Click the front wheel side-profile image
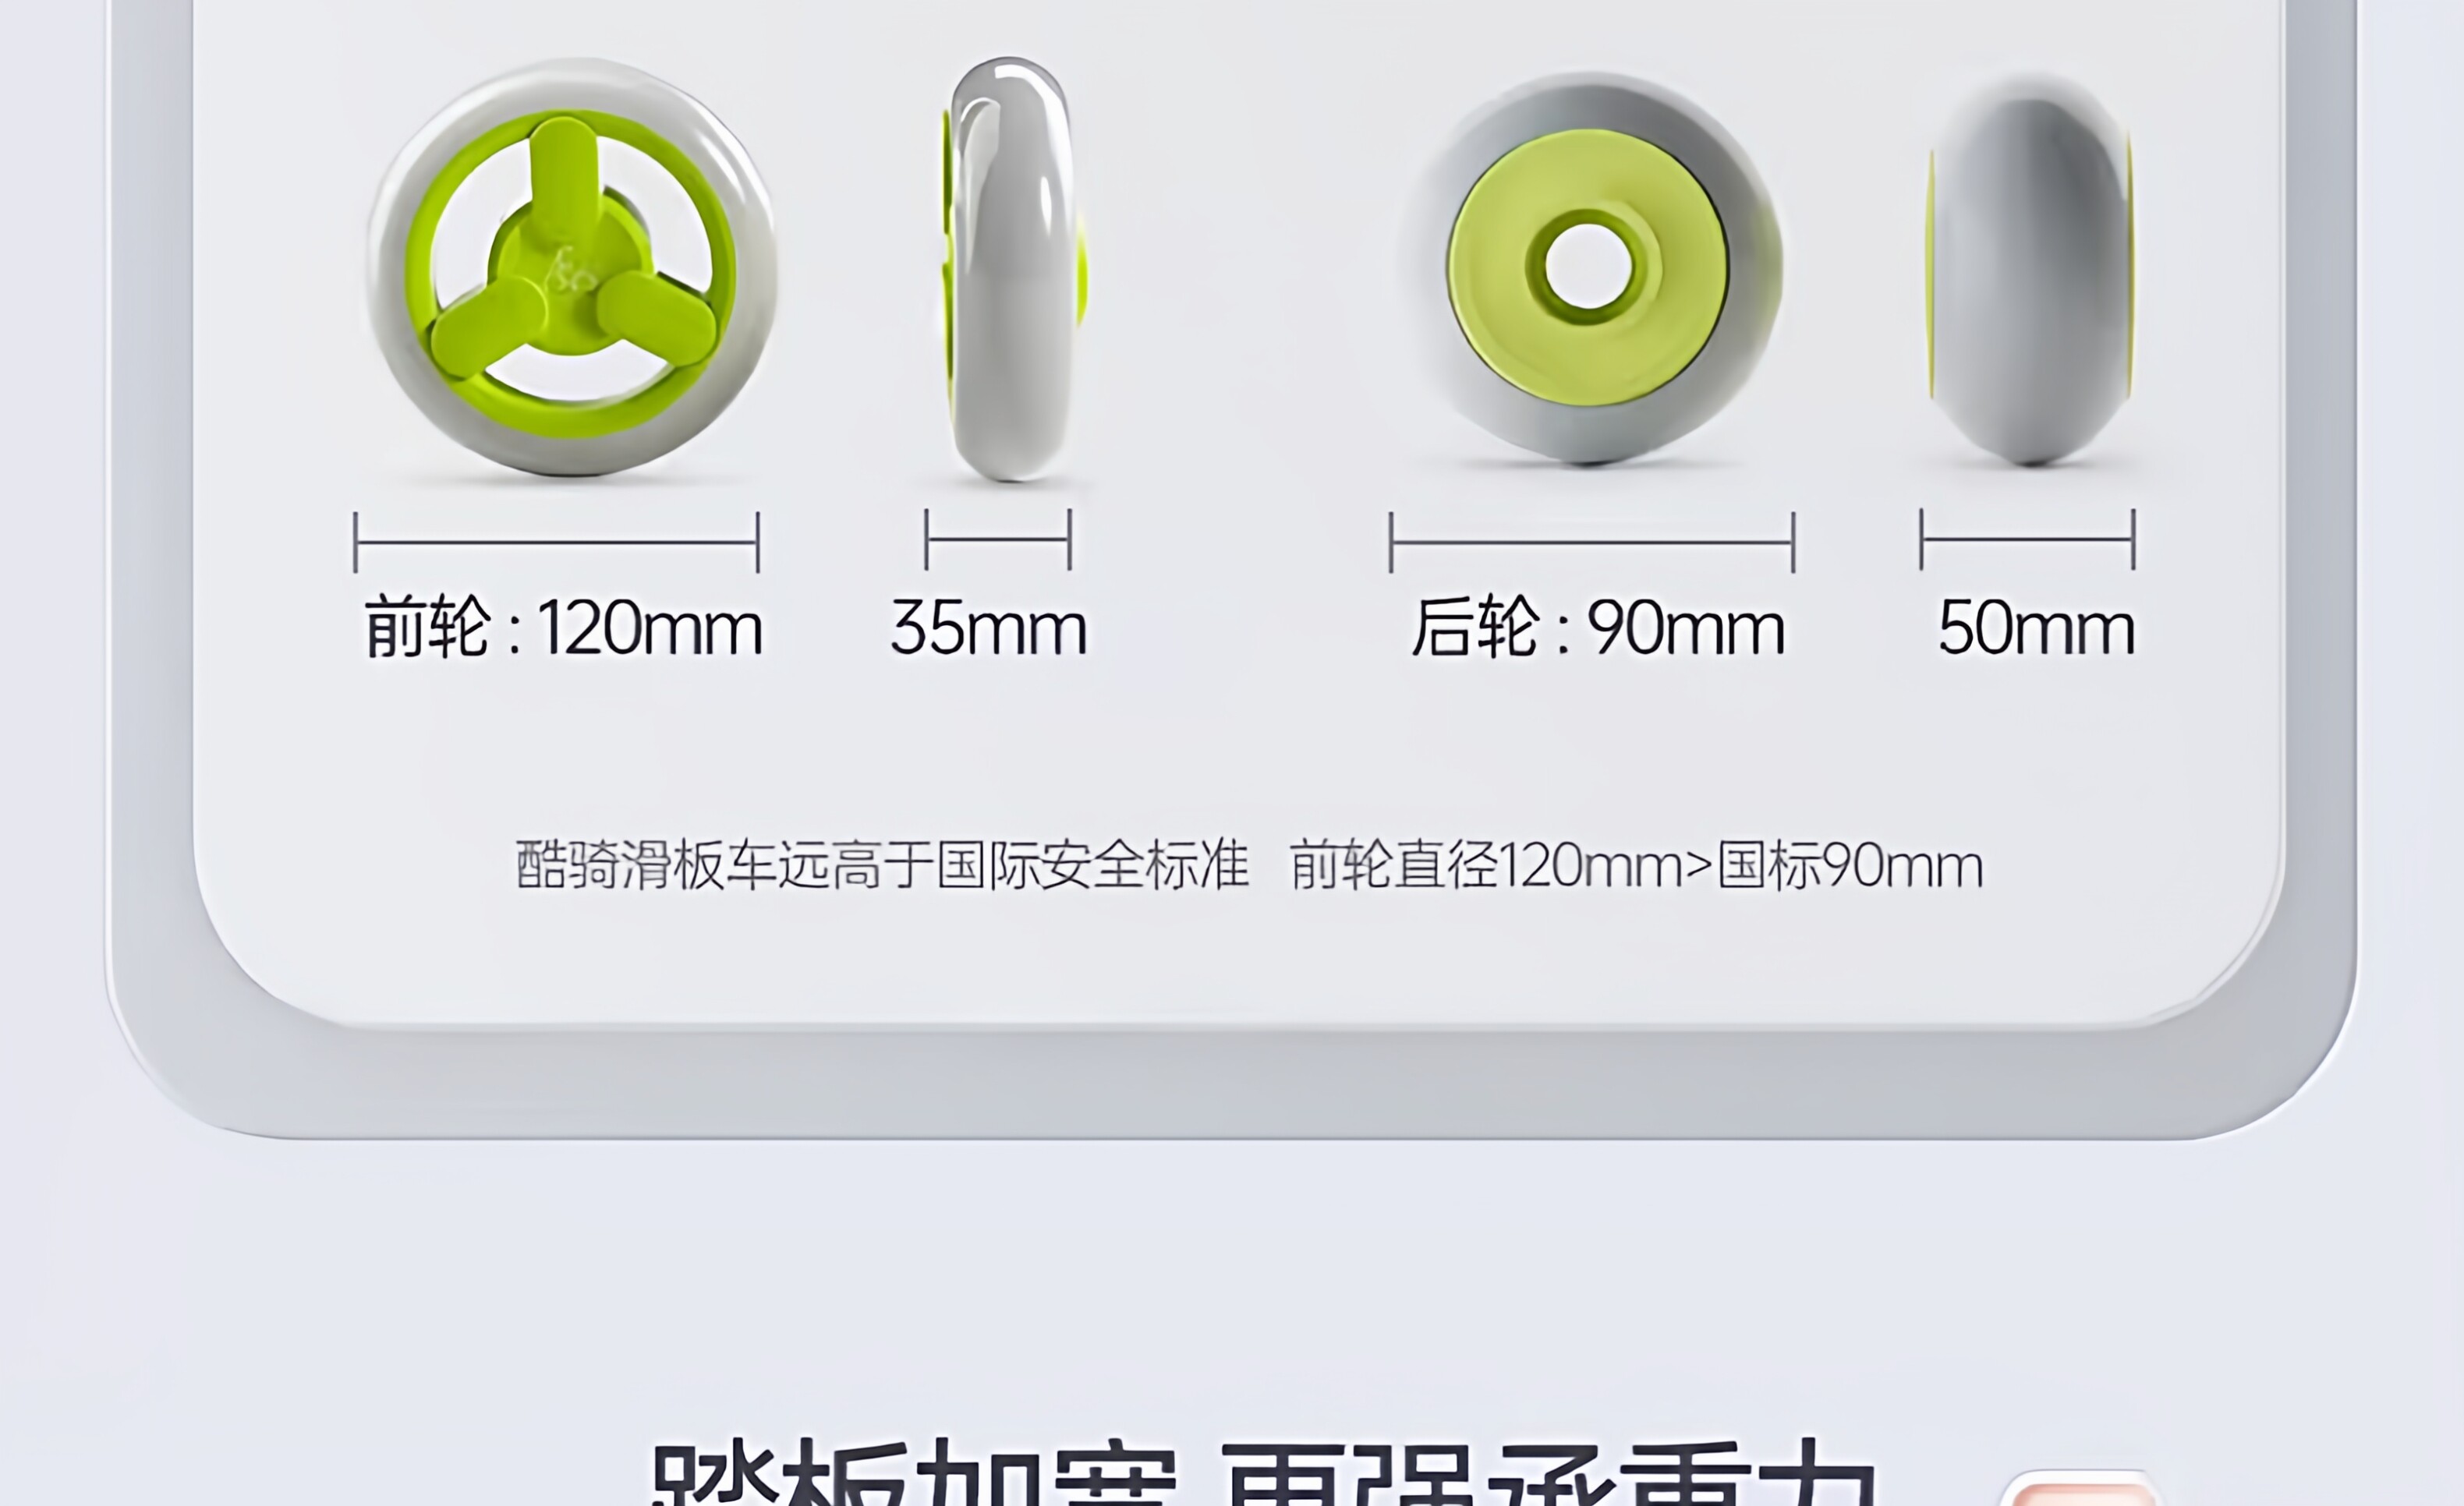This screenshot has width=2464, height=1506. (x=1013, y=269)
